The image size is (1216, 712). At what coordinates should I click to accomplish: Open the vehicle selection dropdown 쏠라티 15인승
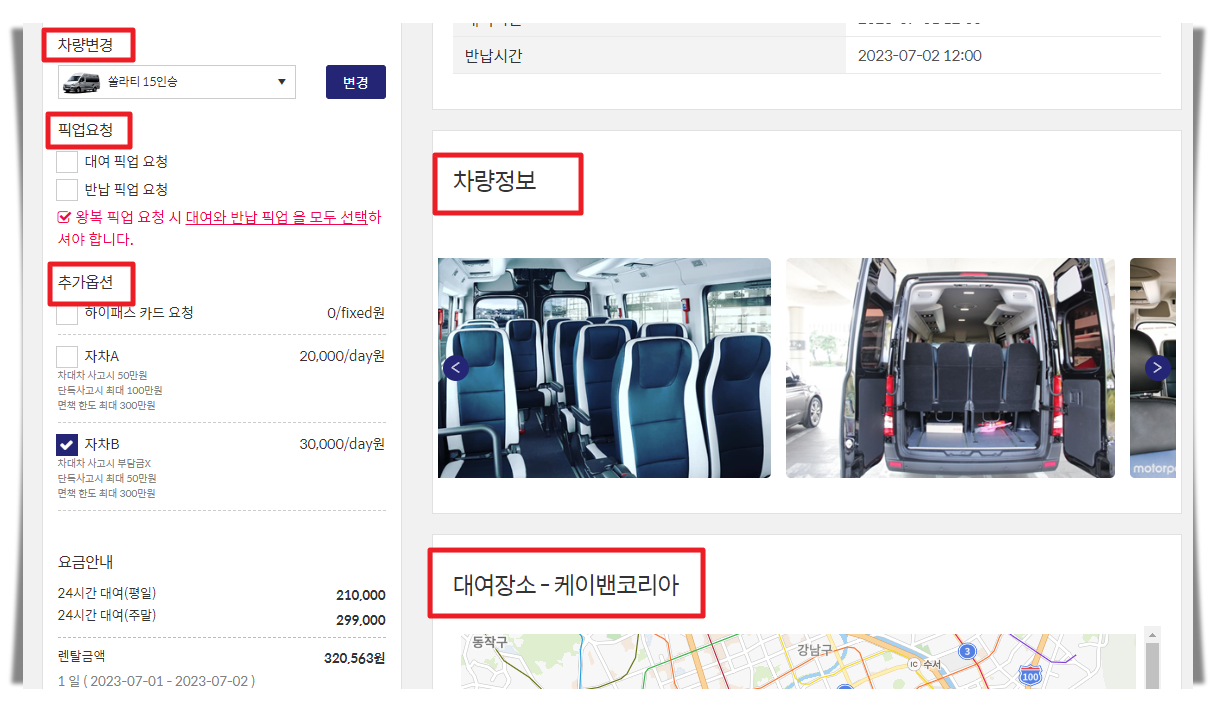[x=176, y=82]
